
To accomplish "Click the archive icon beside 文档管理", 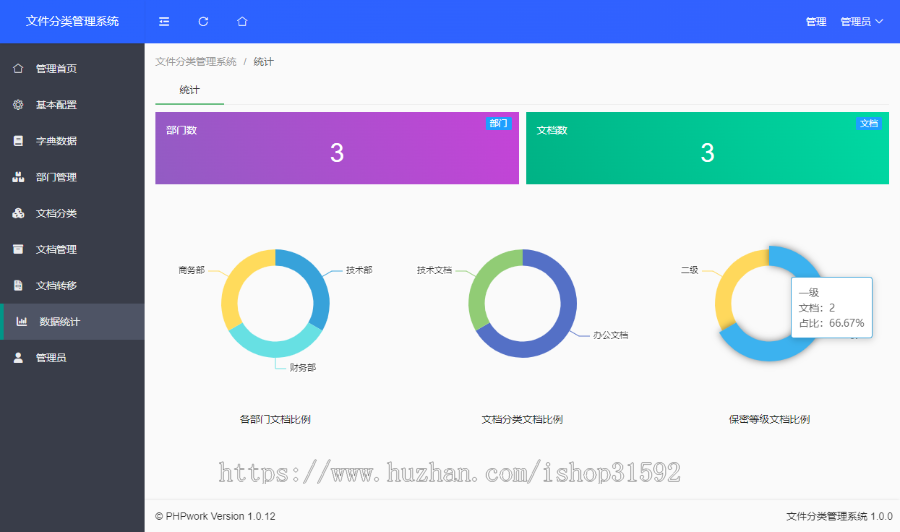I will [18, 249].
